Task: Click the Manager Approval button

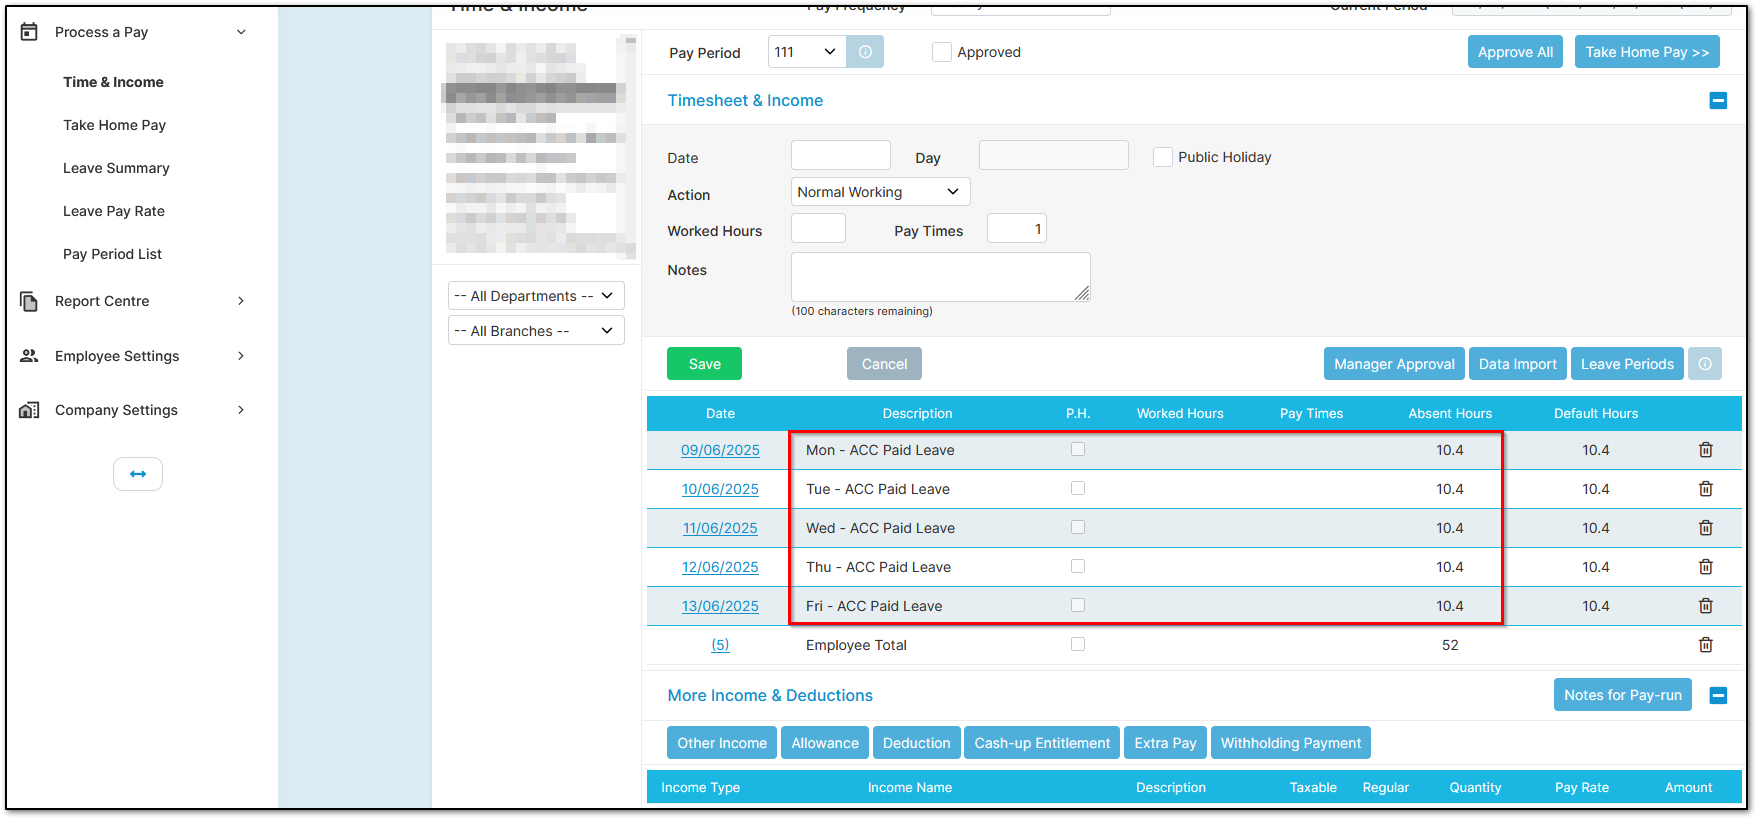Action: coord(1394,364)
